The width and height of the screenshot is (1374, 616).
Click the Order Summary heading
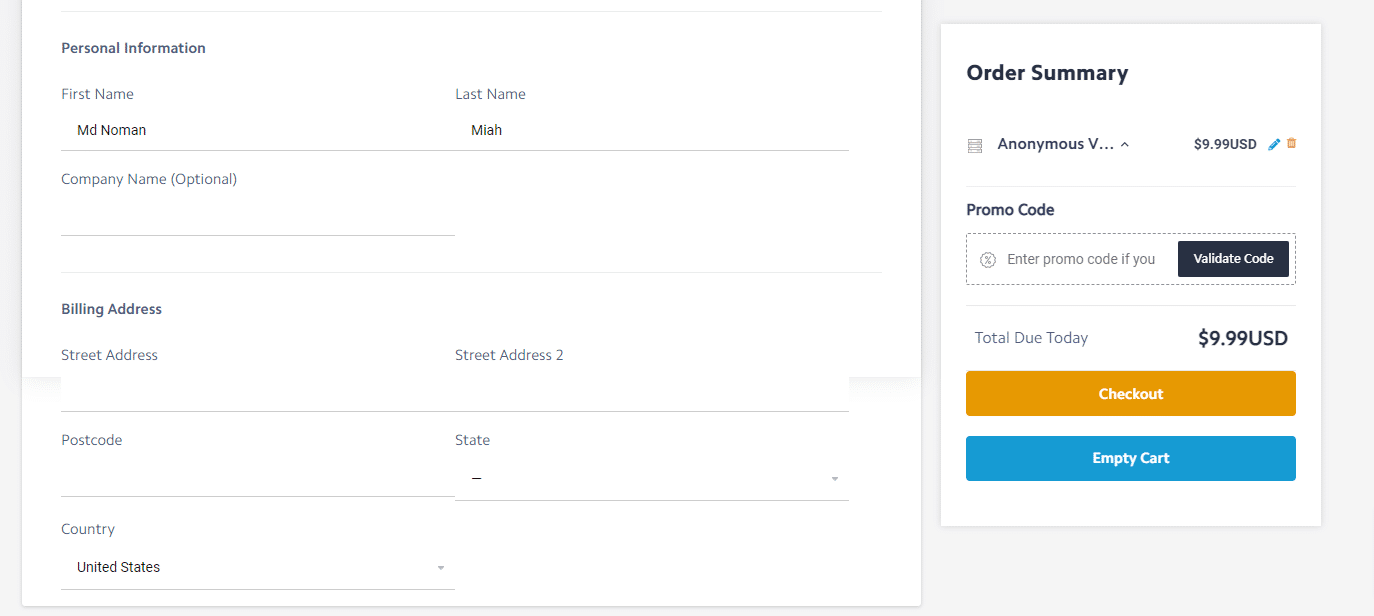[x=1047, y=73]
